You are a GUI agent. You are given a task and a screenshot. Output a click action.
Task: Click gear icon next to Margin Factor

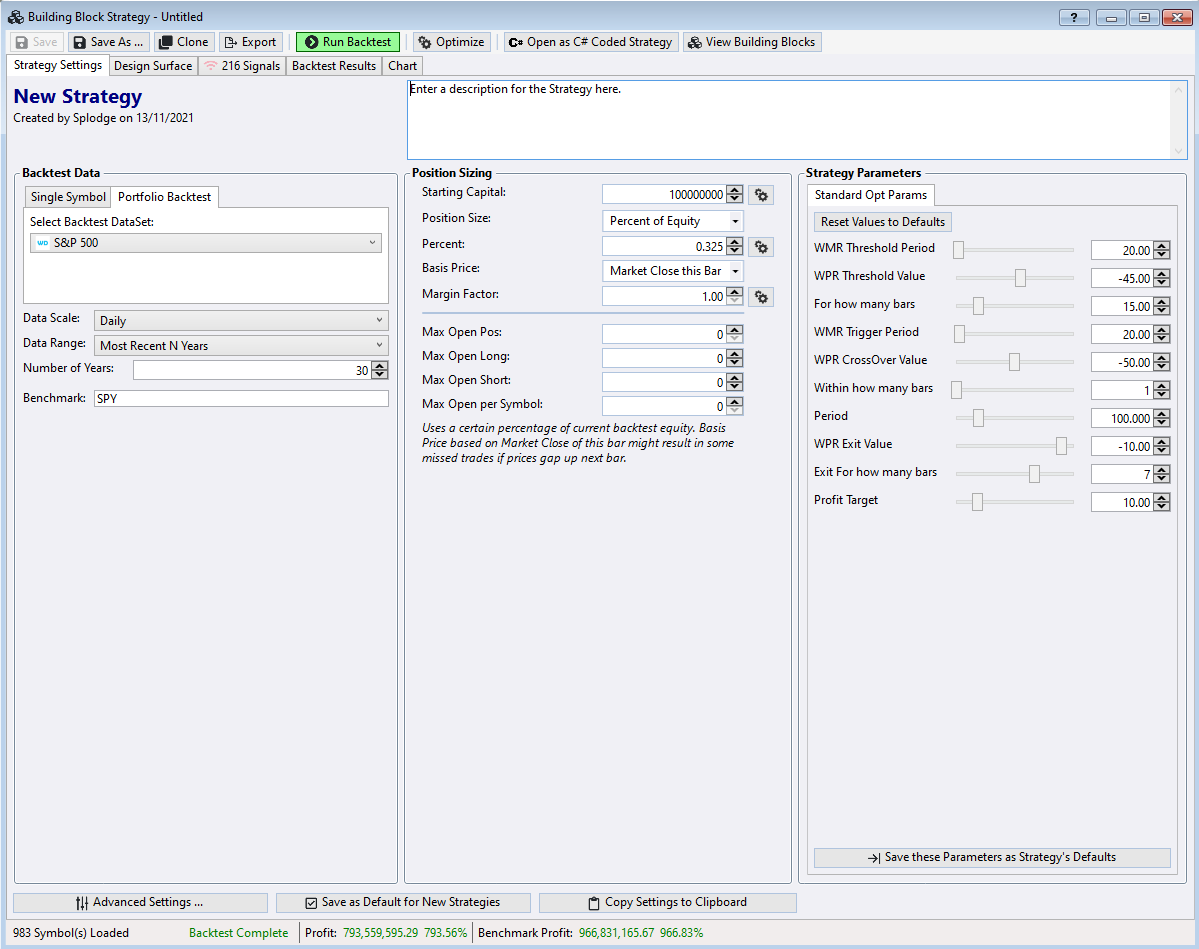[761, 297]
